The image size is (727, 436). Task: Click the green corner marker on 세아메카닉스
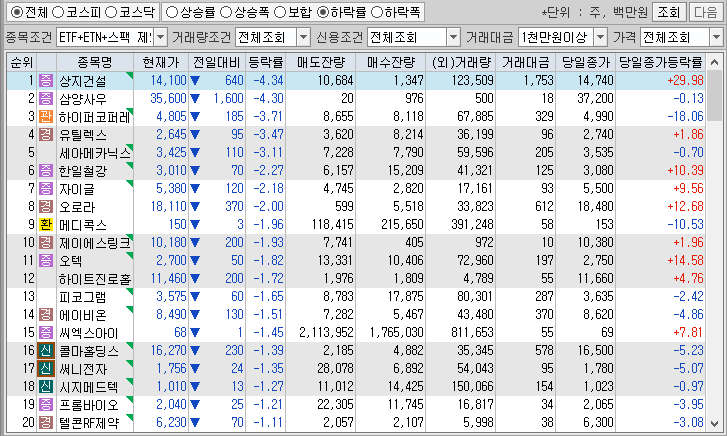click(130, 147)
